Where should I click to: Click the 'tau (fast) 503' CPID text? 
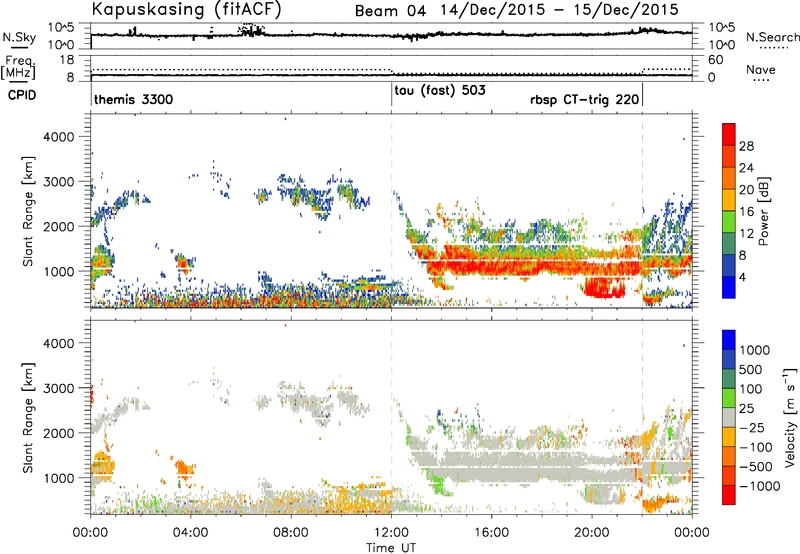(440, 91)
